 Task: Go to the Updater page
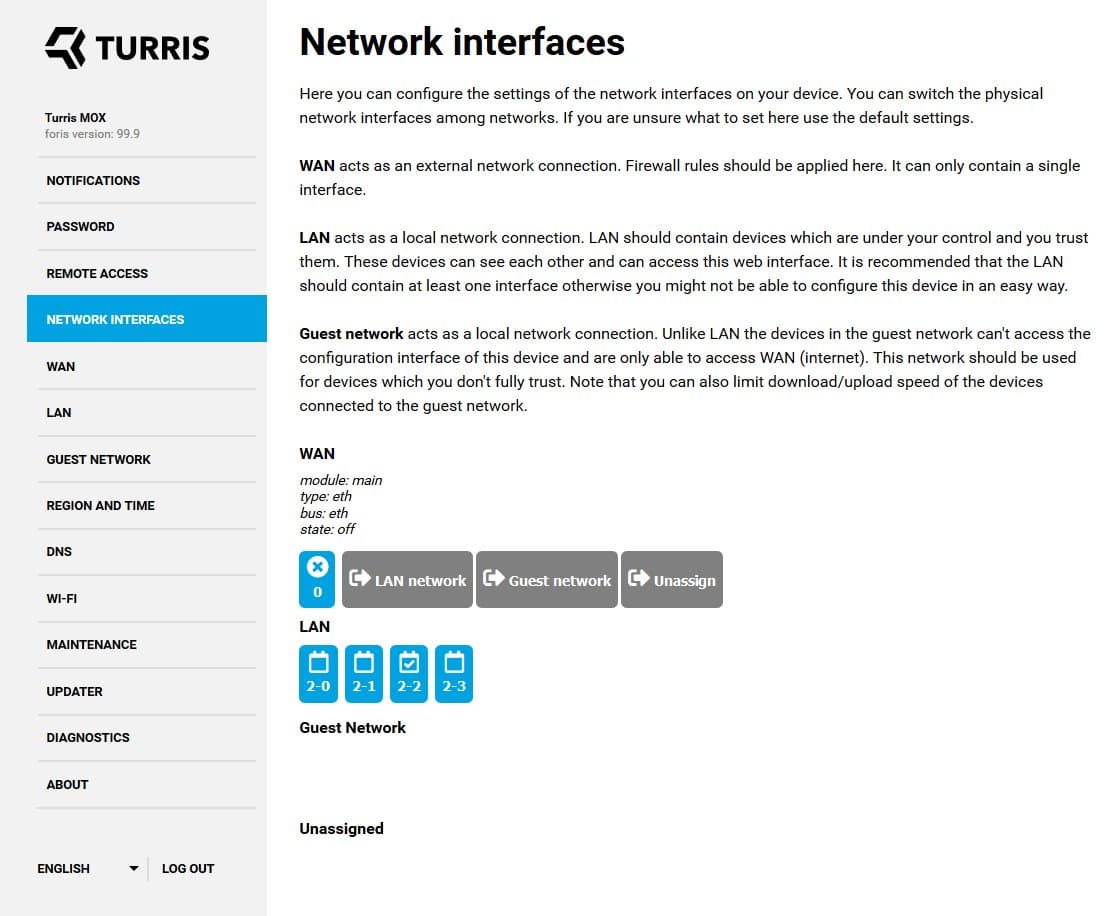(x=74, y=692)
